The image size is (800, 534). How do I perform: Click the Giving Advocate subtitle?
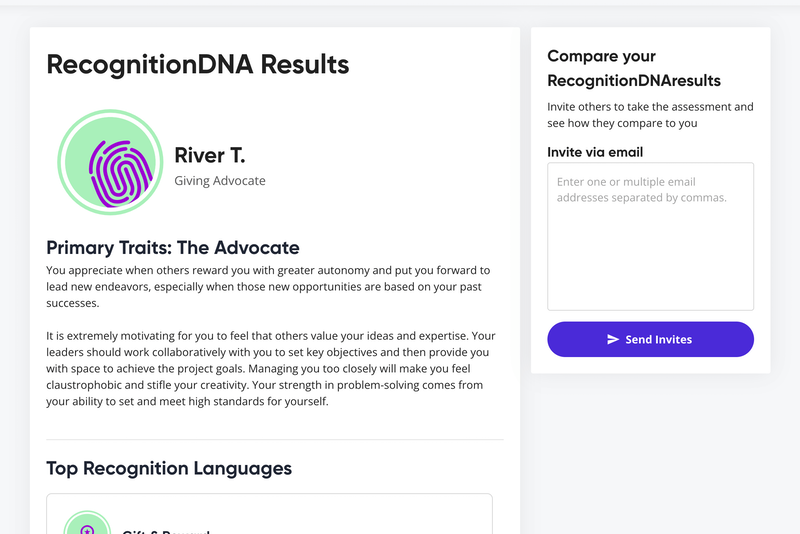point(220,181)
